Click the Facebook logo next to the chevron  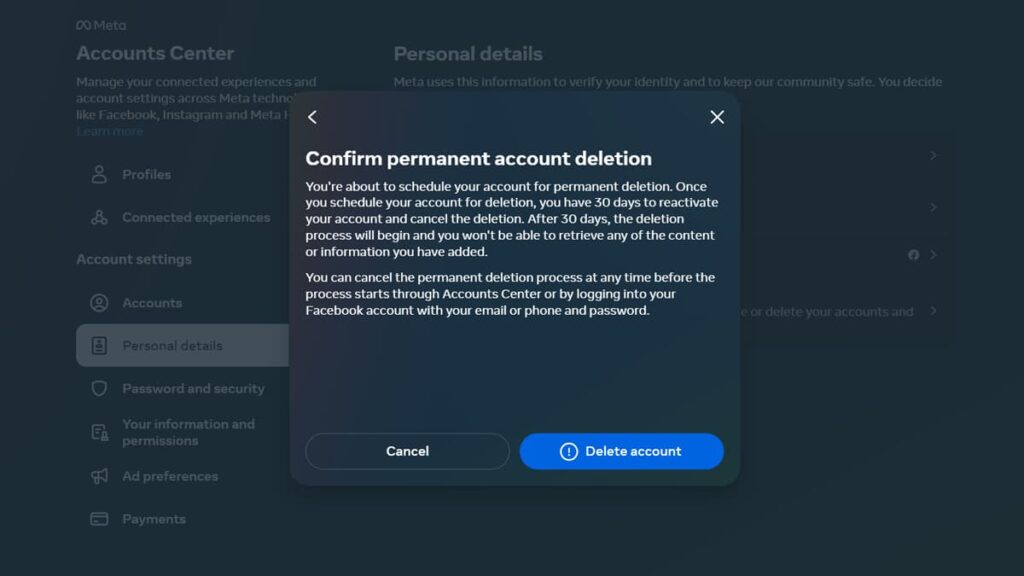point(912,255)
